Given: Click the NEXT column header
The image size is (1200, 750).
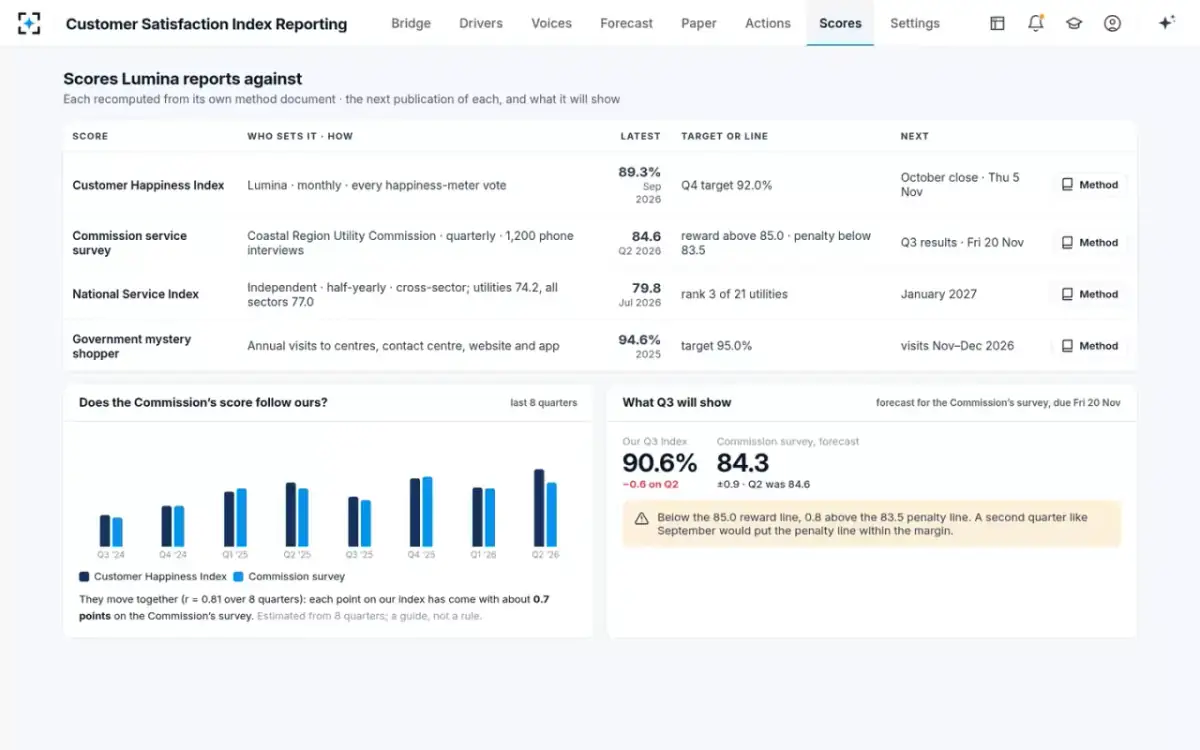Looking at the screenshot, I should coord(914,136).
